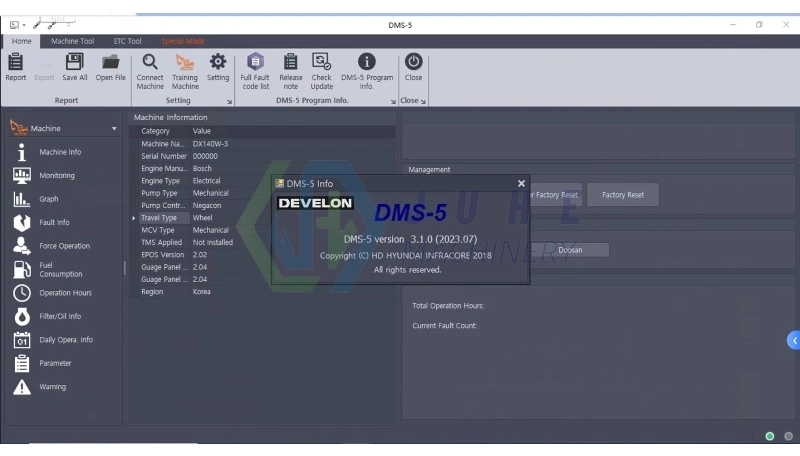Open the Special Mode tab
This screenshot has height=456, width=800.
click(x=183, y=41)
